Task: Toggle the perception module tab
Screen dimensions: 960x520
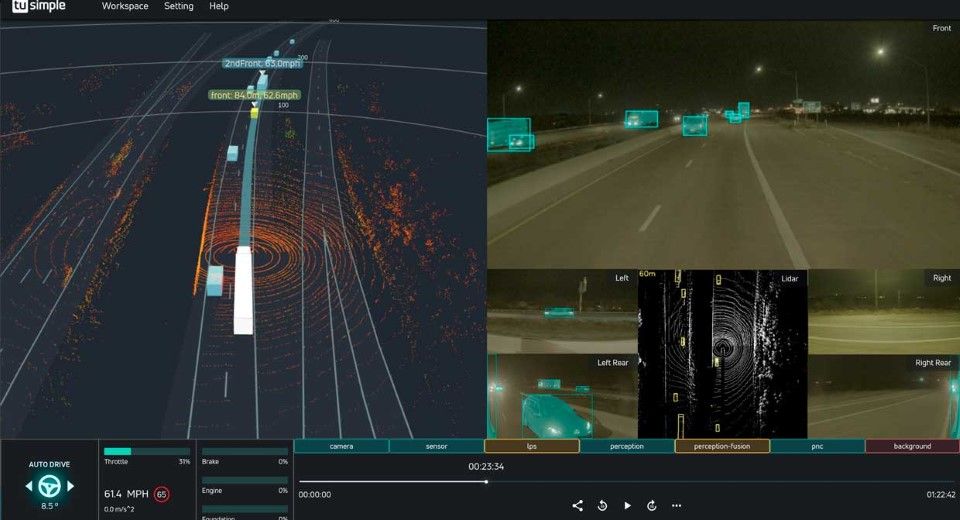Action: (x=627, y=447)
